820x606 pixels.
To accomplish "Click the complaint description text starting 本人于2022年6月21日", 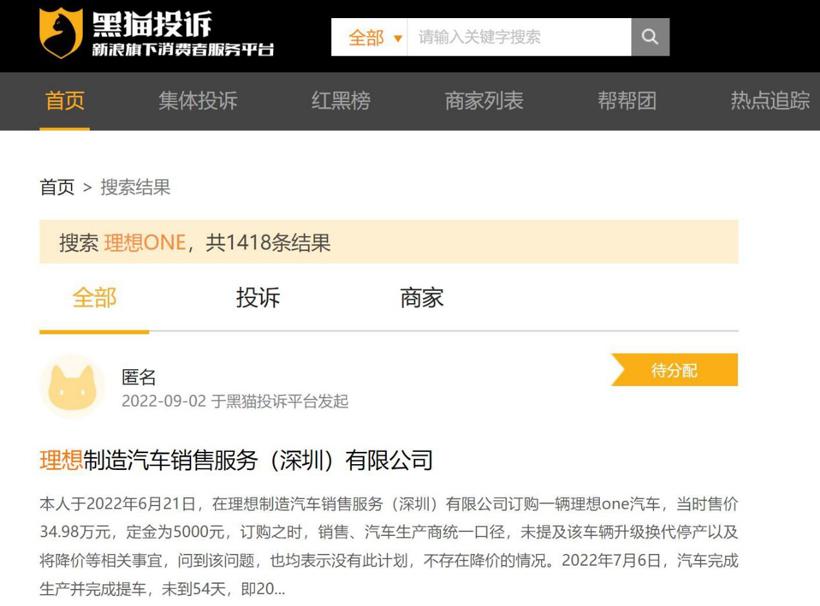I will pos(388,545).
